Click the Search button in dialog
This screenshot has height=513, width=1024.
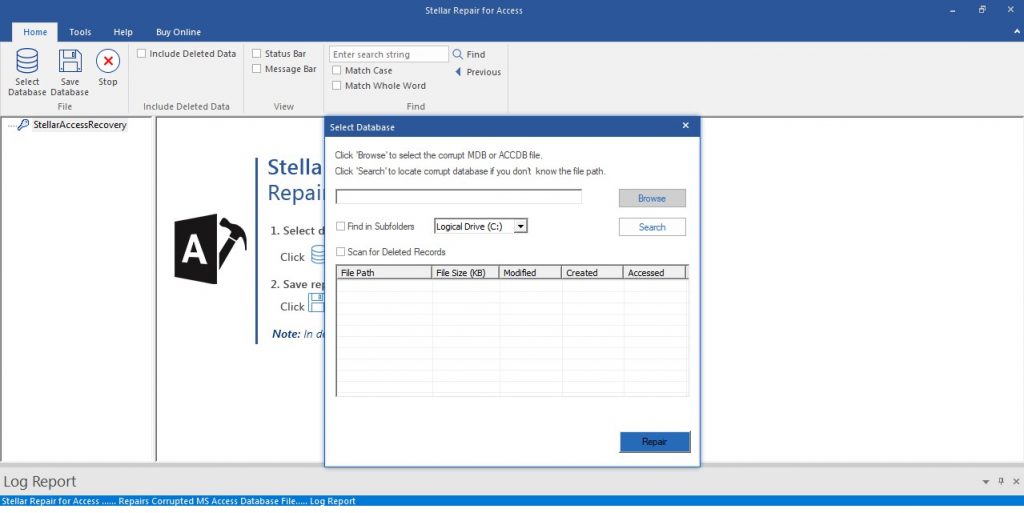(652, 226)
